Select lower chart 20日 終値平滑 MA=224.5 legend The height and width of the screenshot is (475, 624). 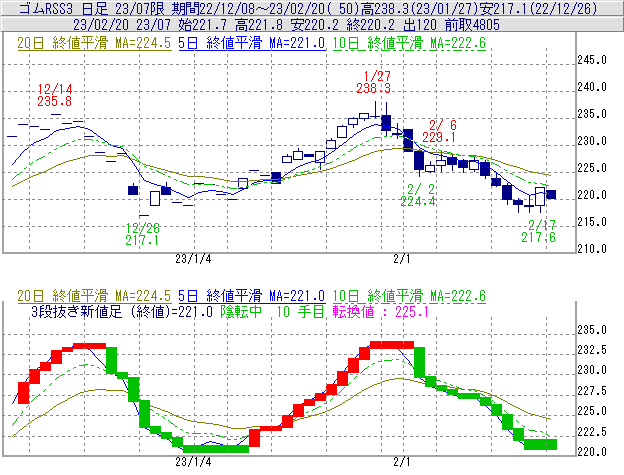[x=94, y=296]
